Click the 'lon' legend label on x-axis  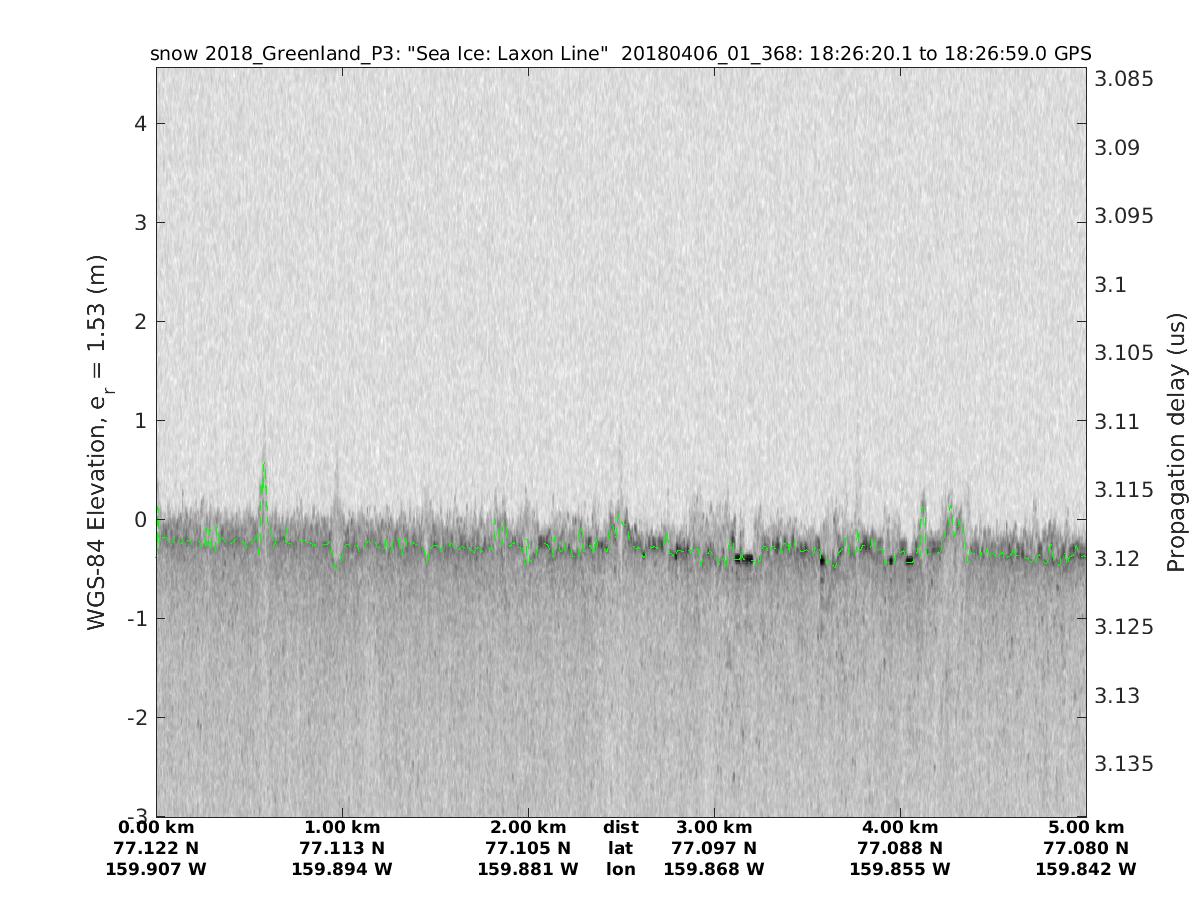click(x=620, y=869)
